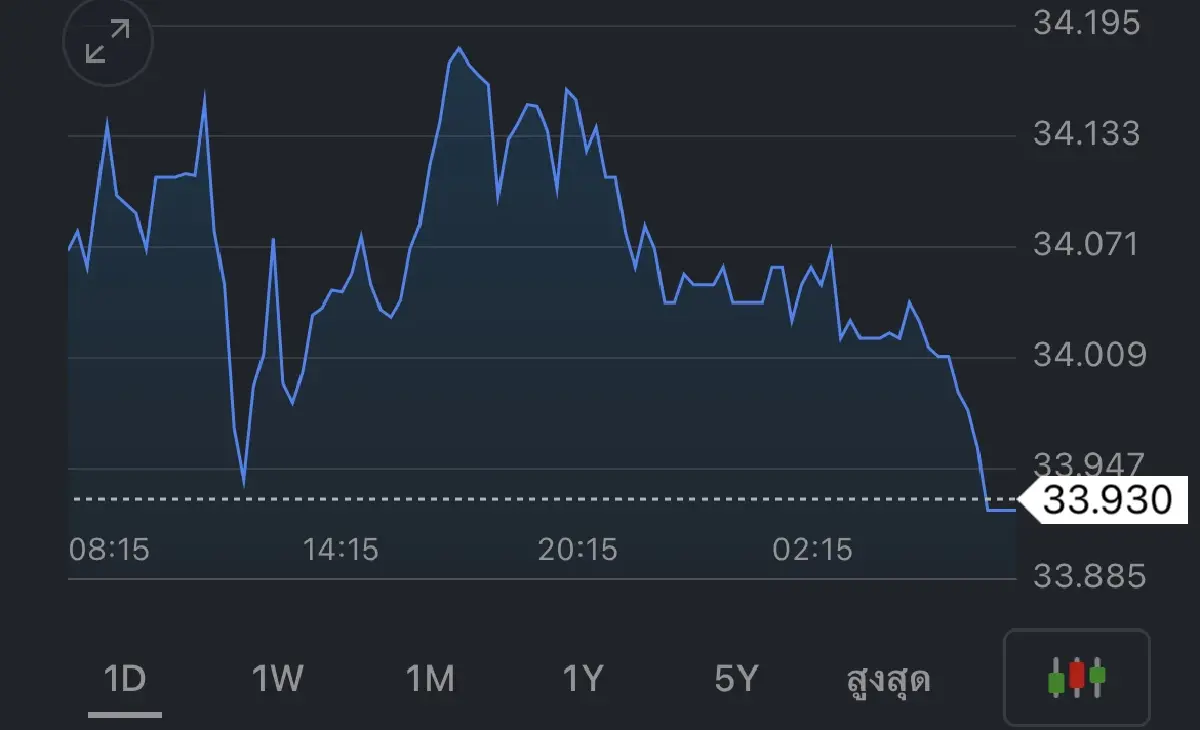Select the 5Y time range tab
Image resolution: width=1200 pixels, height=730 pixels.
point(737,680)
